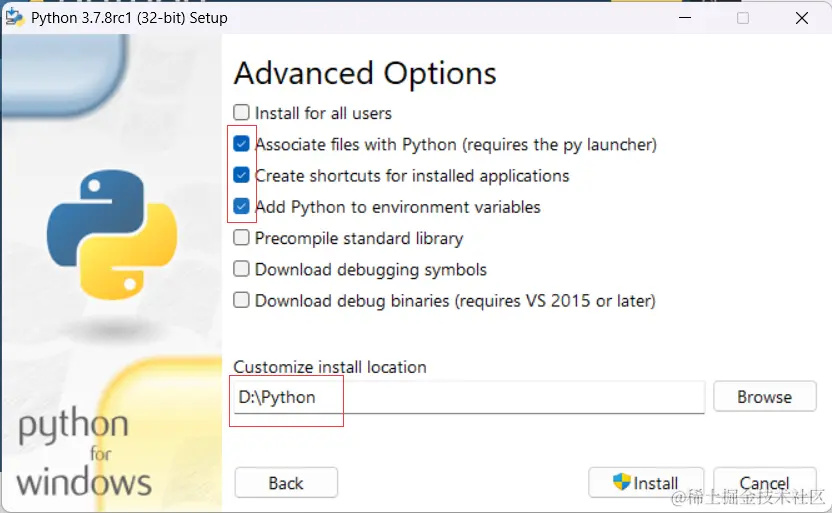The image size is (832, 513).
Task: Click the install location path field
Action: tap(469, 397)
